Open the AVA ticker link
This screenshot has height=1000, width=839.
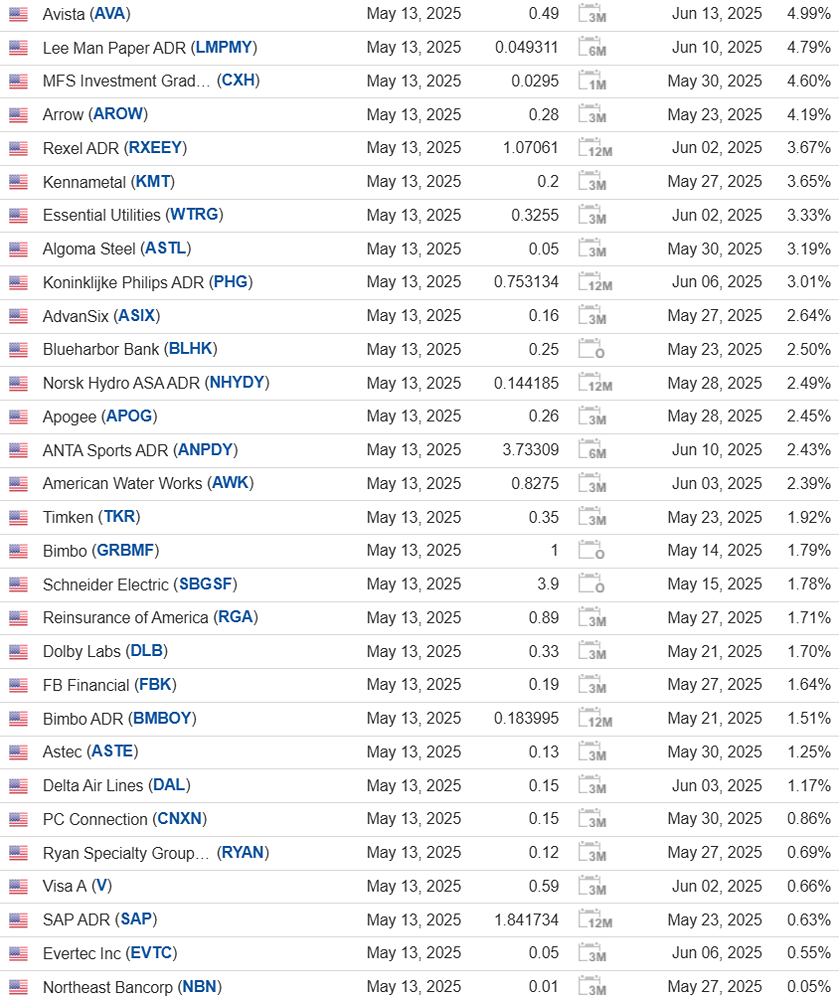click(x=110, y=13)
